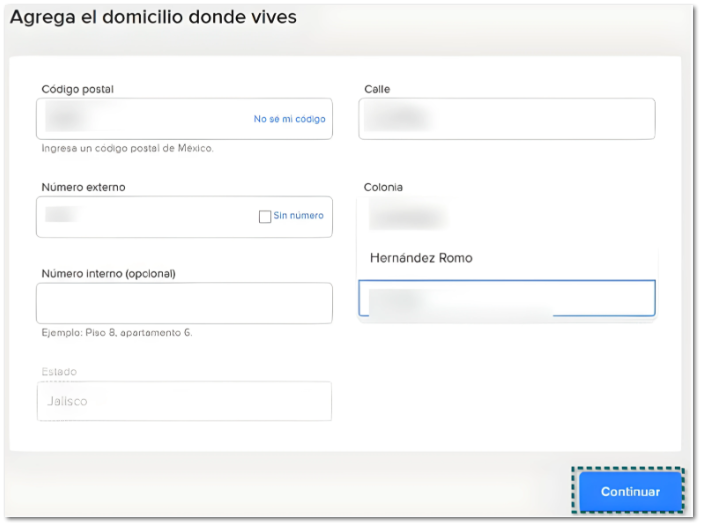Image resolution: width=702 pixels, height=526 pixels.
Task: Click the Estado field showing Jalisco
Action: (x=184, y=401)
